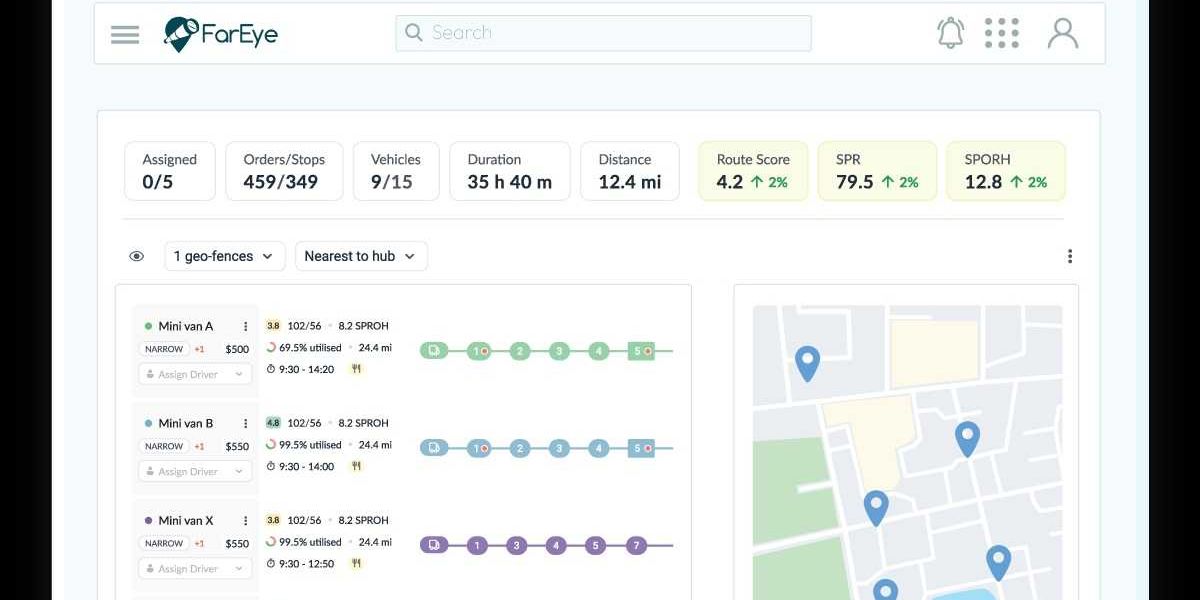
Task: Open user profile icon
Action: pos(1063,33)
